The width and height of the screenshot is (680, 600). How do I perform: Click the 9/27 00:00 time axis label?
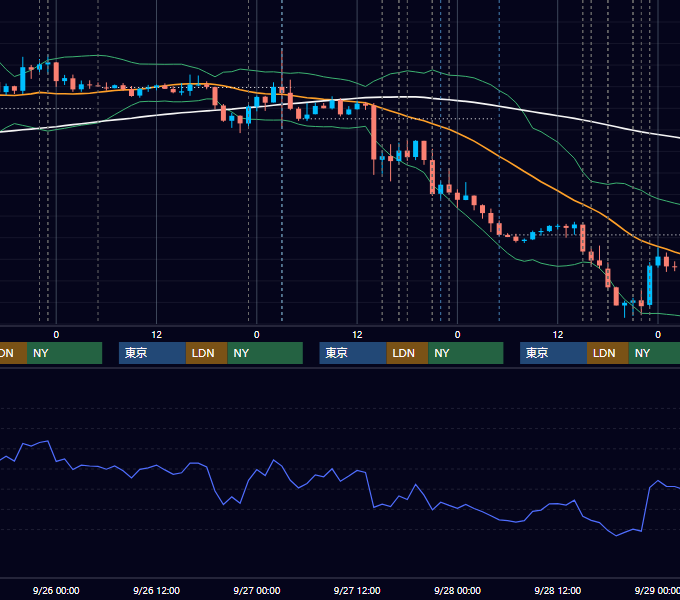pos(257,590)
